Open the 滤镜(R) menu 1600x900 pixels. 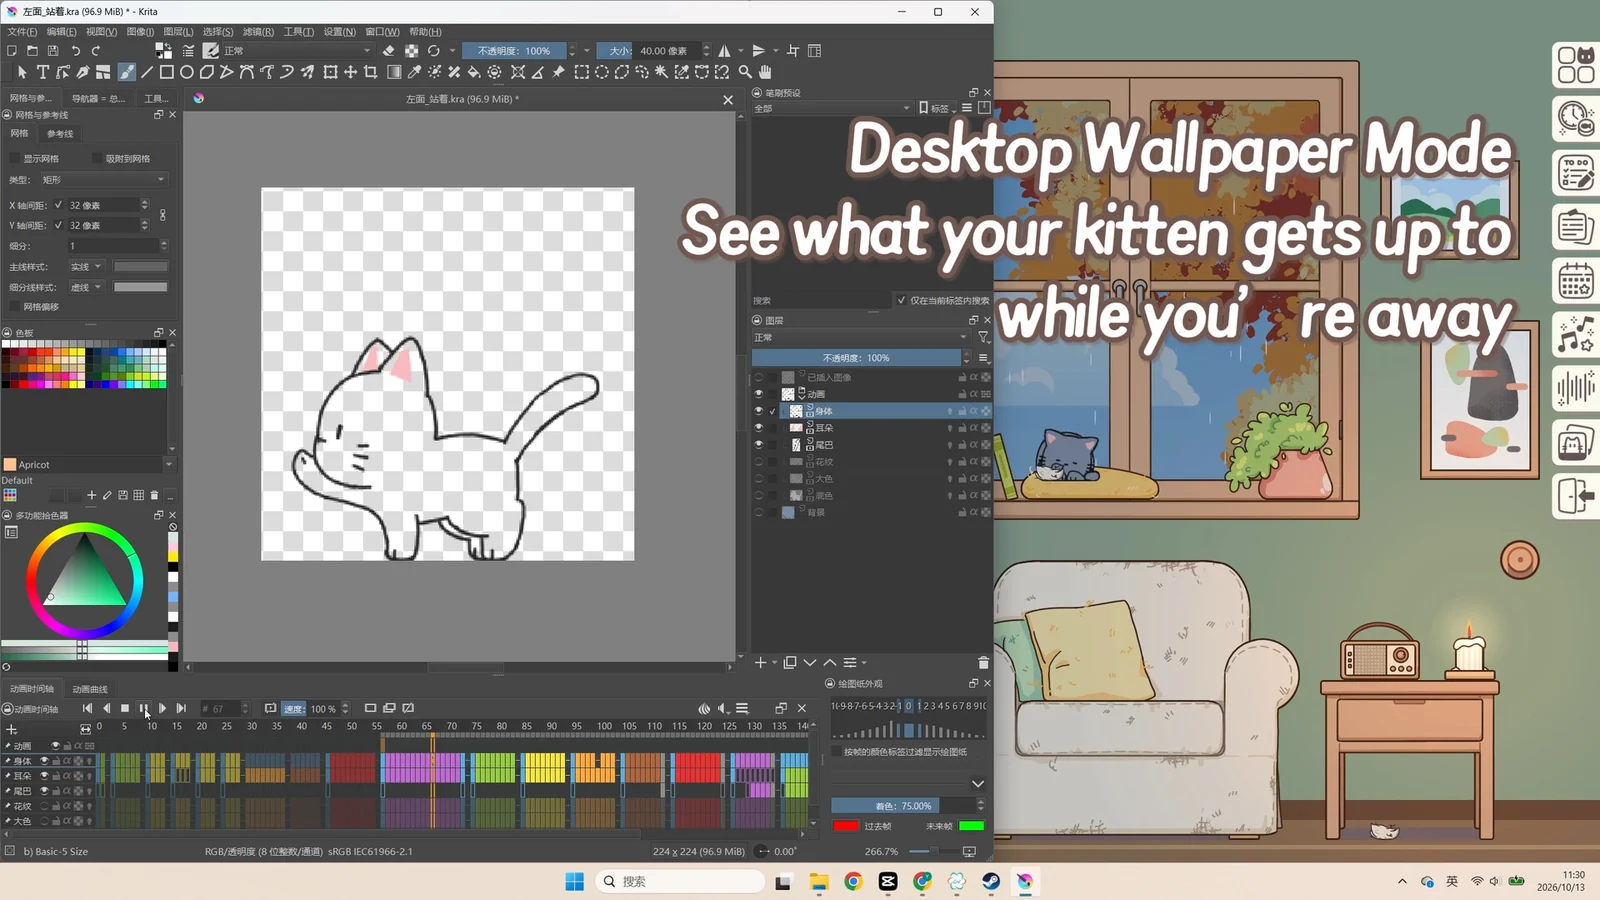coord(258,32)
